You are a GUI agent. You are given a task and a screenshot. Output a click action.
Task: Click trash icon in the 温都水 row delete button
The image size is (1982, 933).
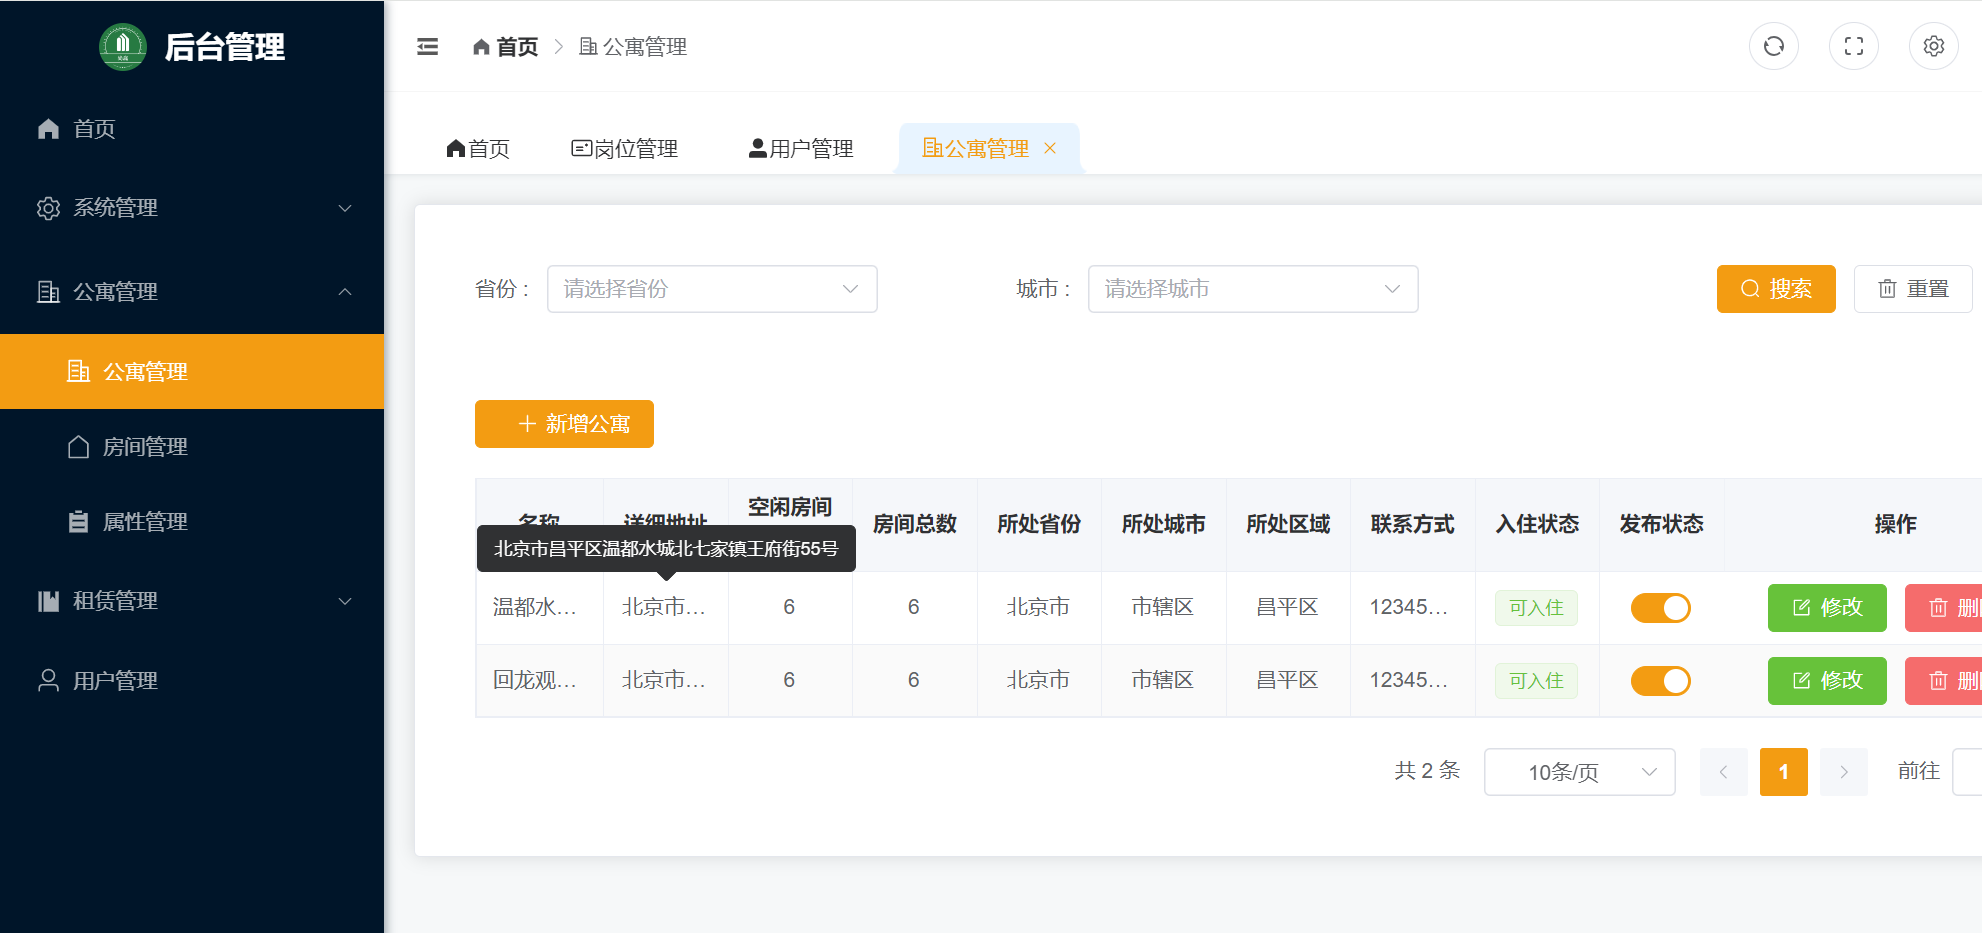pyautogui.click(x=1938, y=608)
